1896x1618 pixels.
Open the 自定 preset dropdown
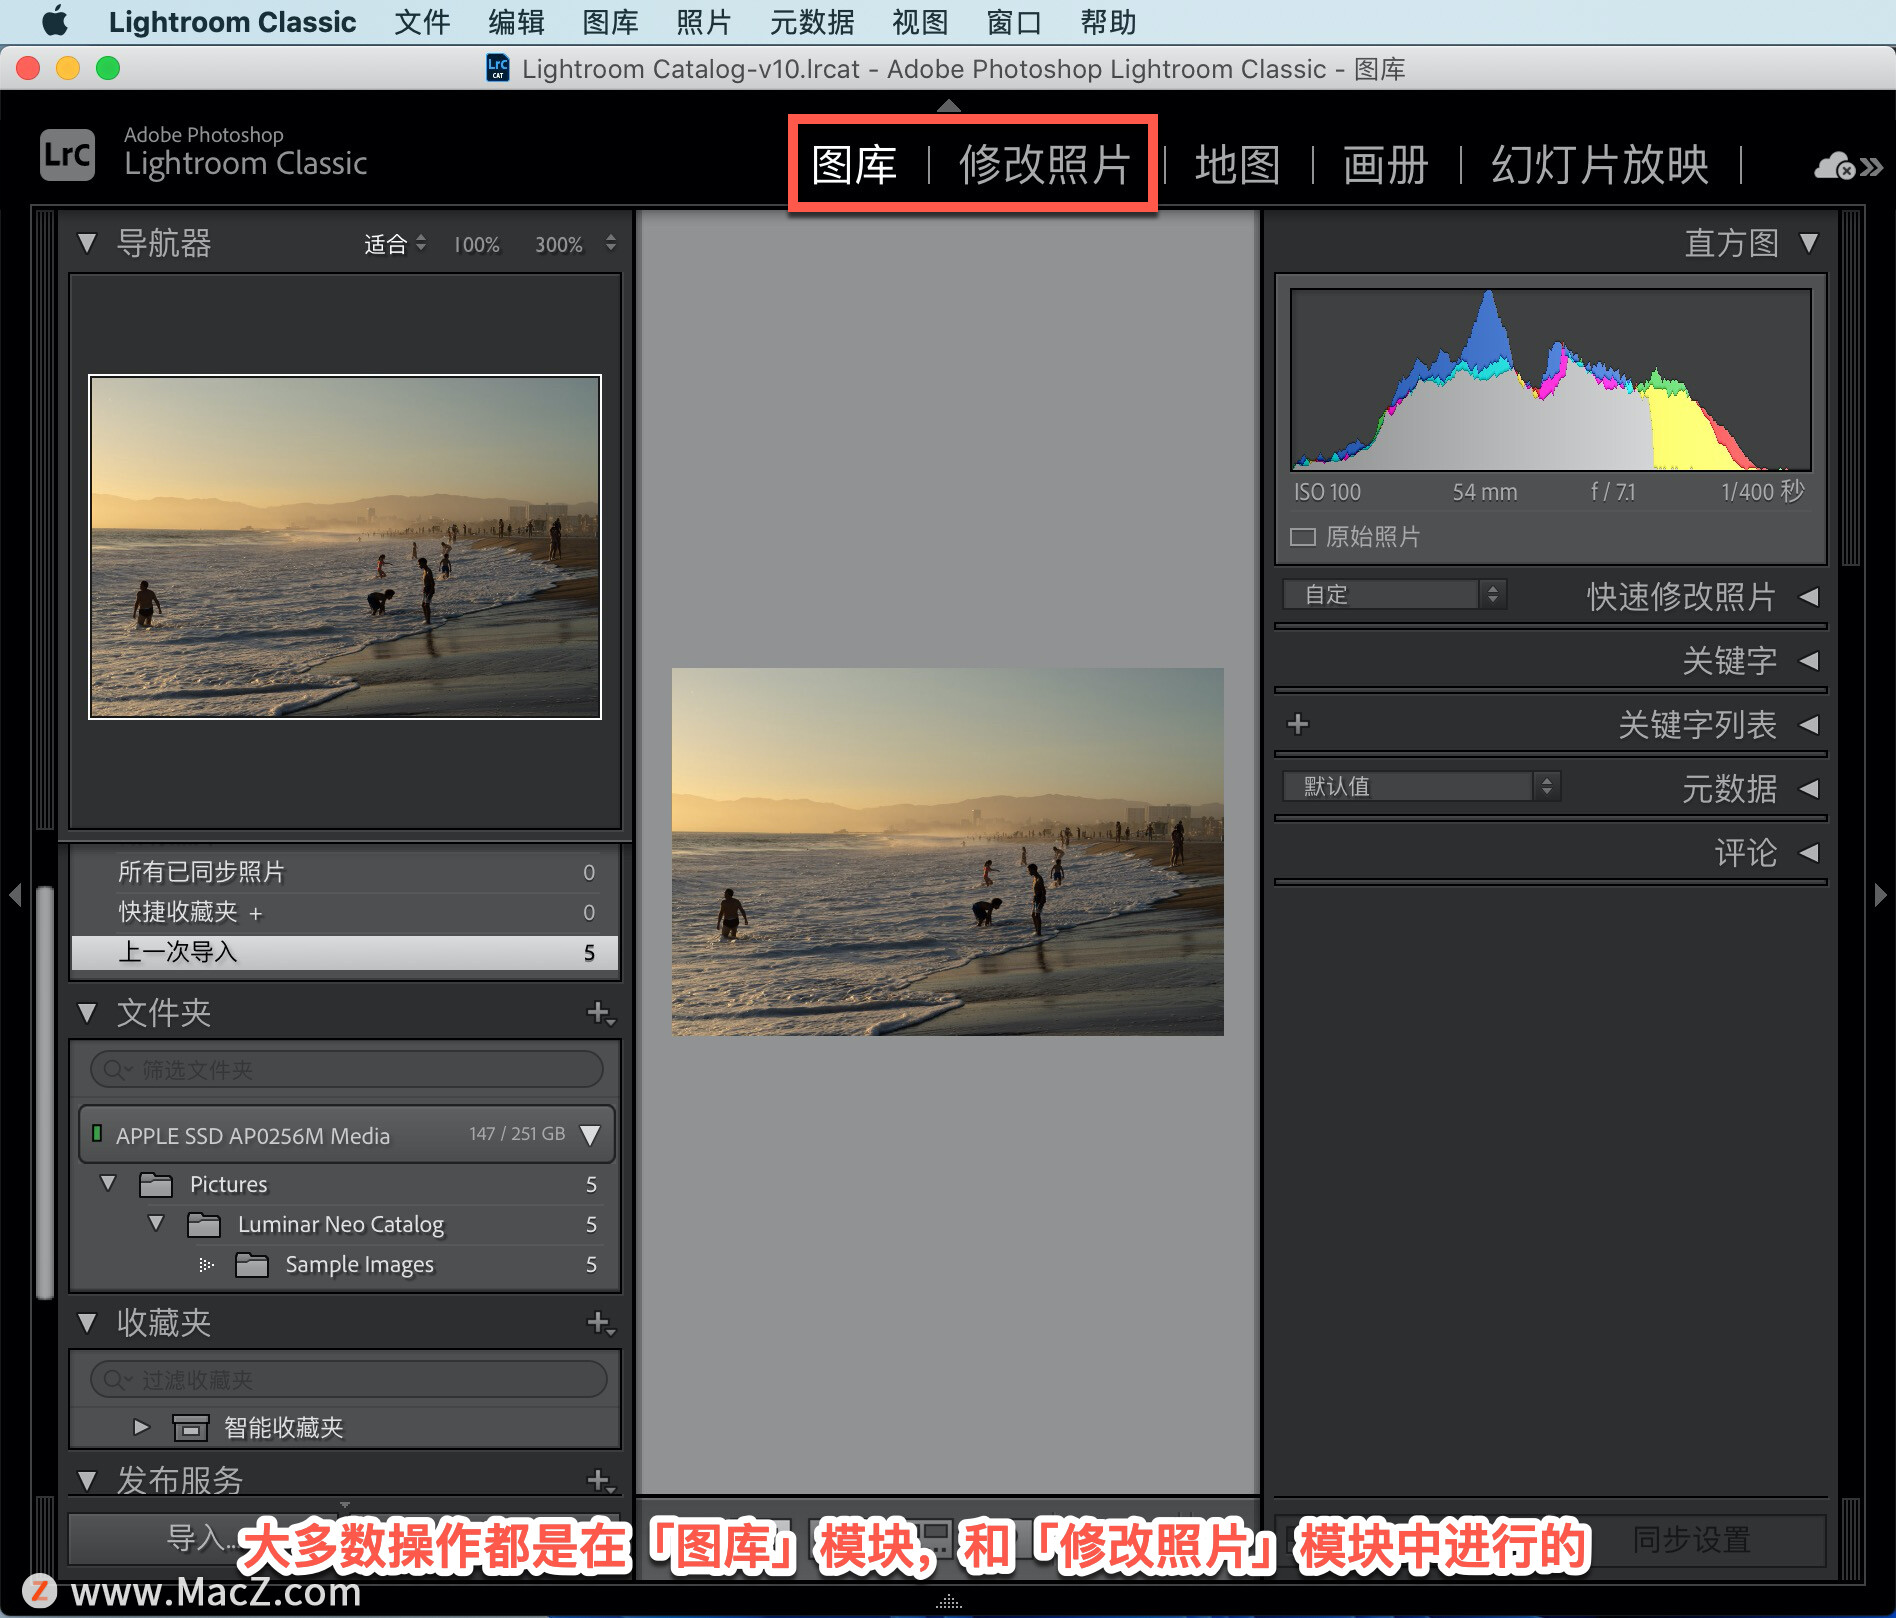(1395, 595)
